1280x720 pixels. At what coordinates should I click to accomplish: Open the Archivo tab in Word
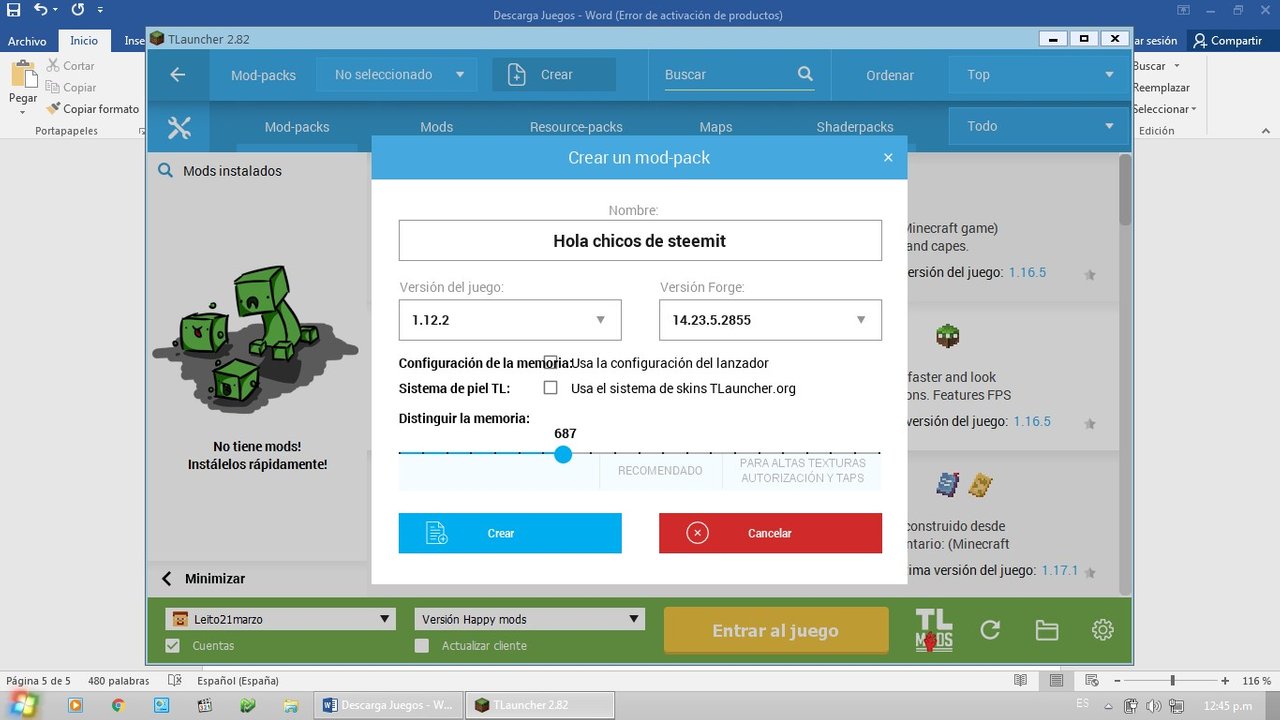(27, 41)
